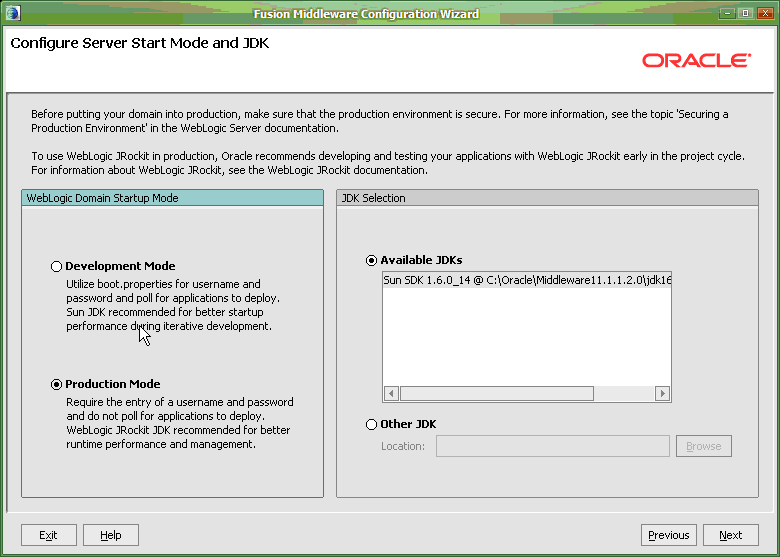This screenshot has height=557, width=780.
Task: Select Production Mode radio button
Action: click(56, 384)
